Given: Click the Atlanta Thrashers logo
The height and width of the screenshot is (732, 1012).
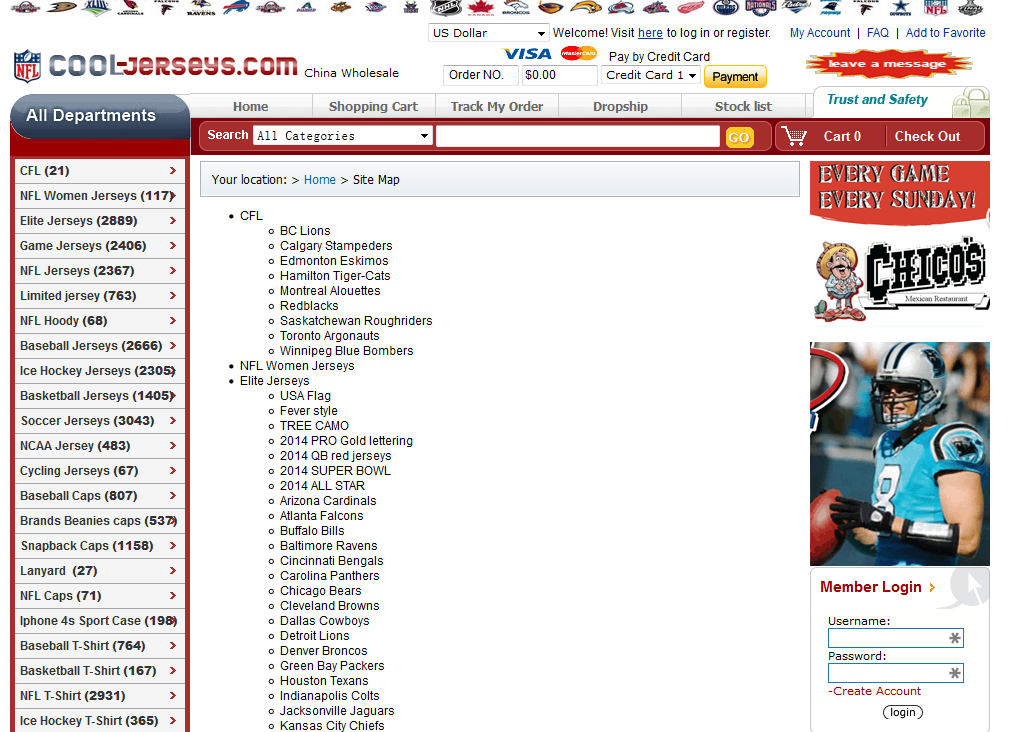Looking at the screenshot, I should (x=551, y=7).
